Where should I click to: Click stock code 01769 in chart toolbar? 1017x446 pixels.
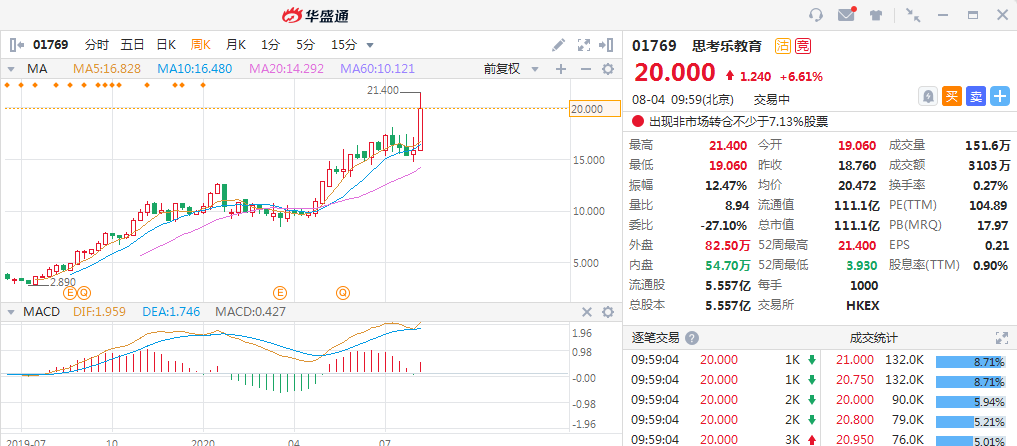51,45
